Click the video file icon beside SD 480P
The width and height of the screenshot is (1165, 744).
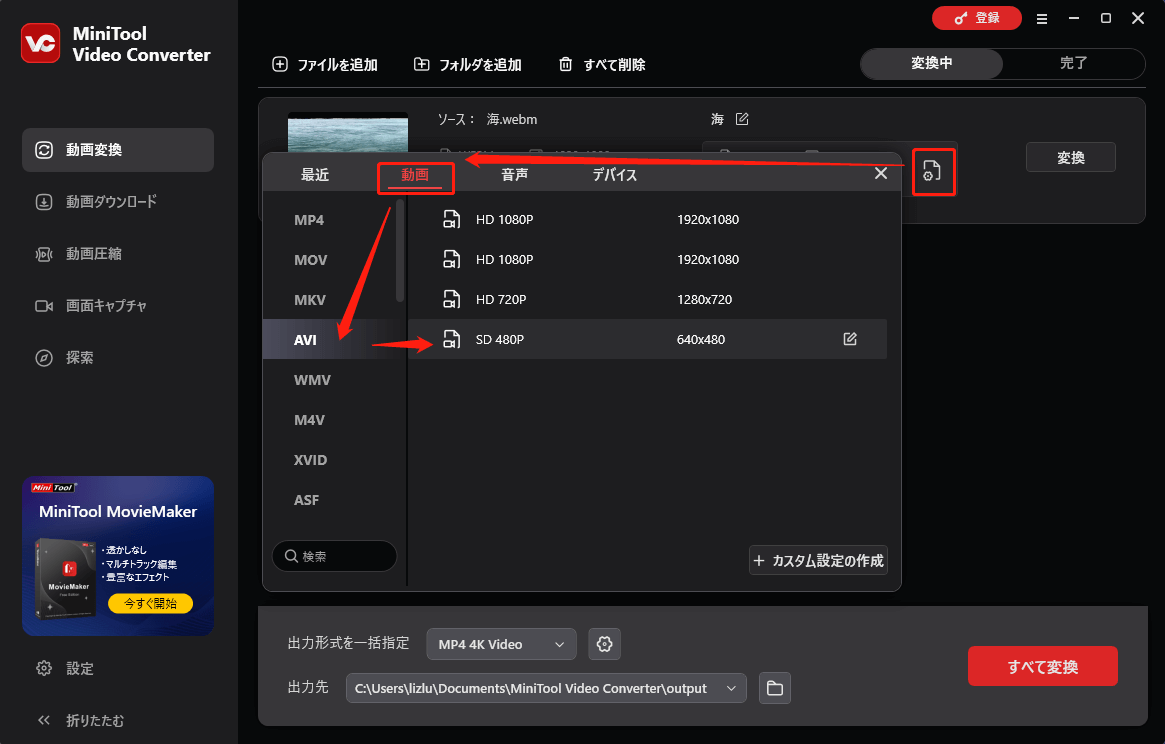pyautogui.click(x=452, y=340)
